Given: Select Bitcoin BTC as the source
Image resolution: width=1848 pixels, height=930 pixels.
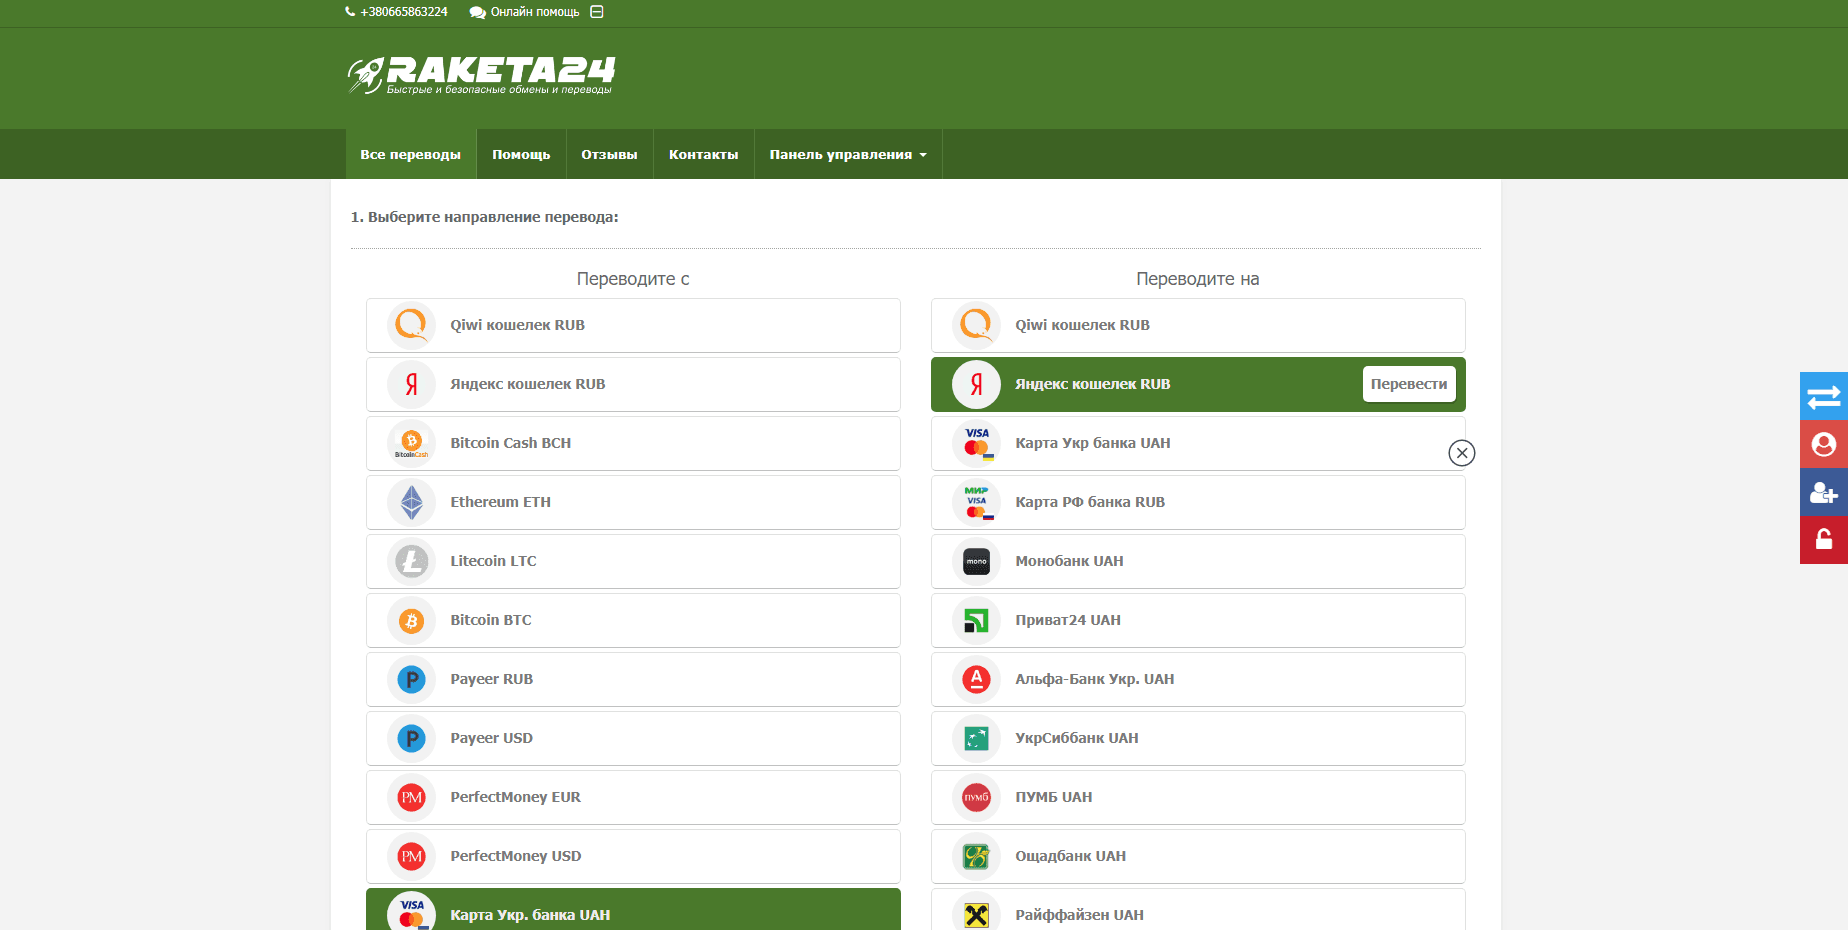Looking at the screenshot, I should (632, 620).
